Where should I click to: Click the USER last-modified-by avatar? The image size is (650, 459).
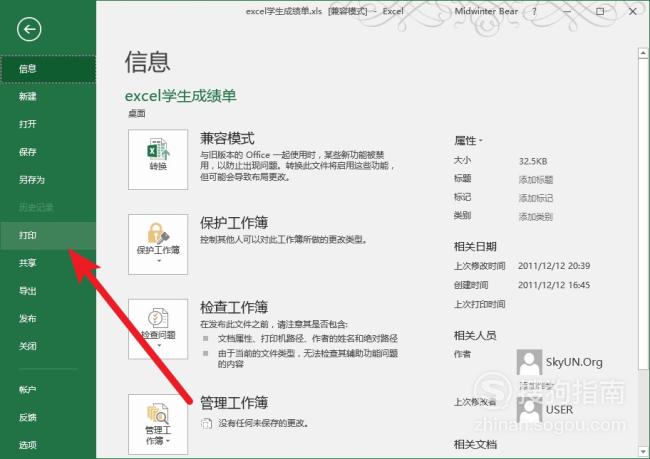click(529, 409)
